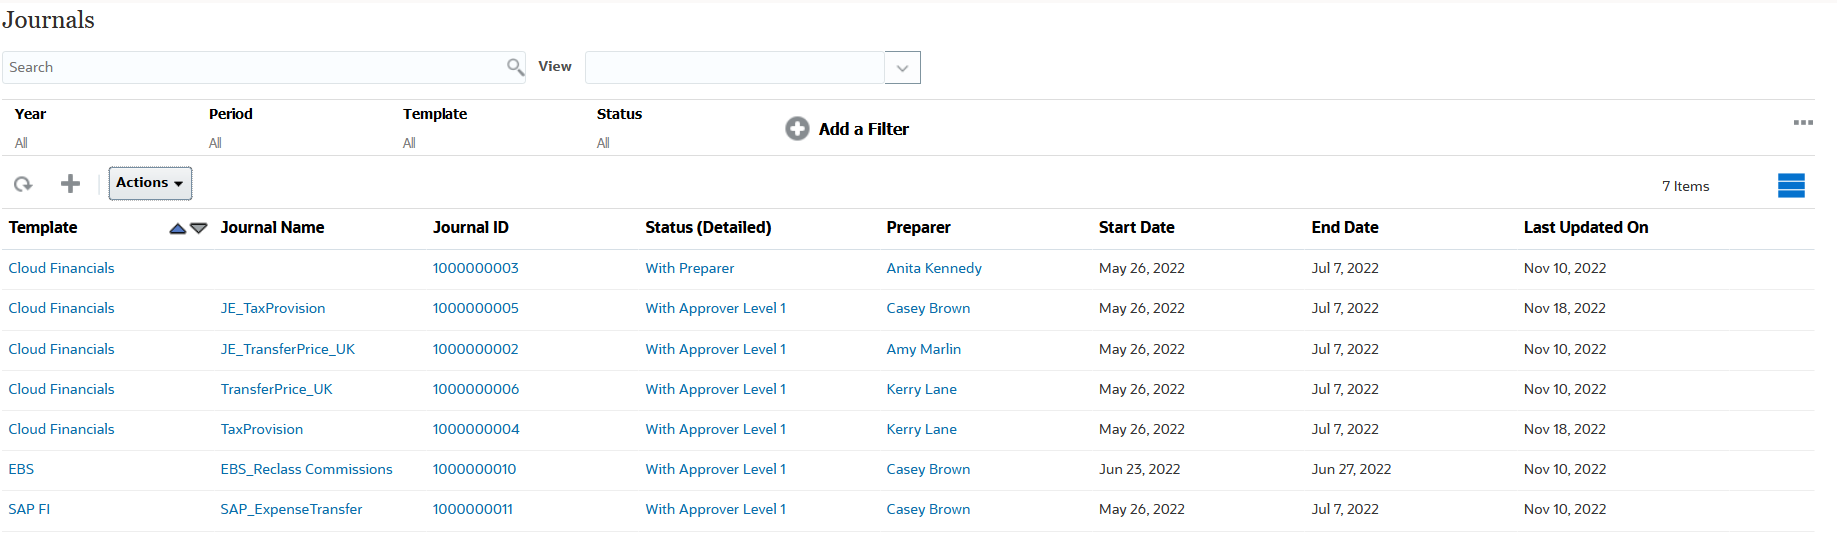
Task: Sort Template column ascending
Action: [x=178, y=229]
